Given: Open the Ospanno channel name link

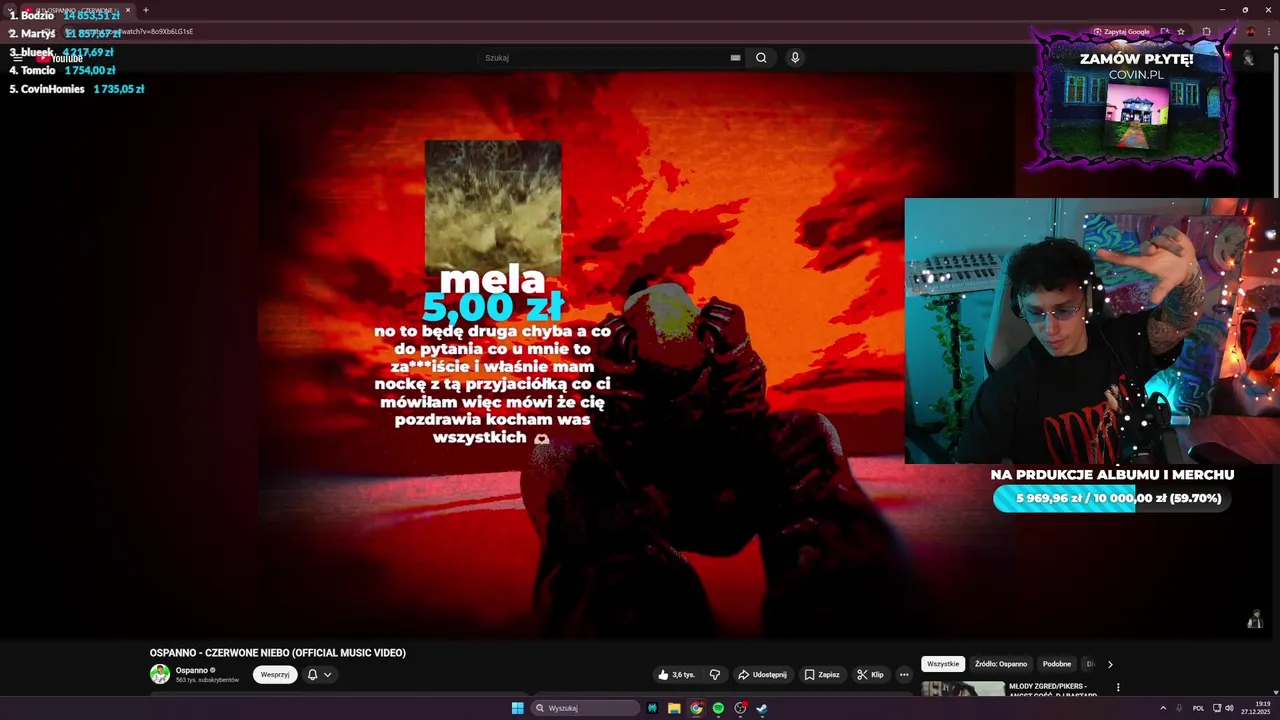Looking at the screenshot, I should (x=192, y=670).
